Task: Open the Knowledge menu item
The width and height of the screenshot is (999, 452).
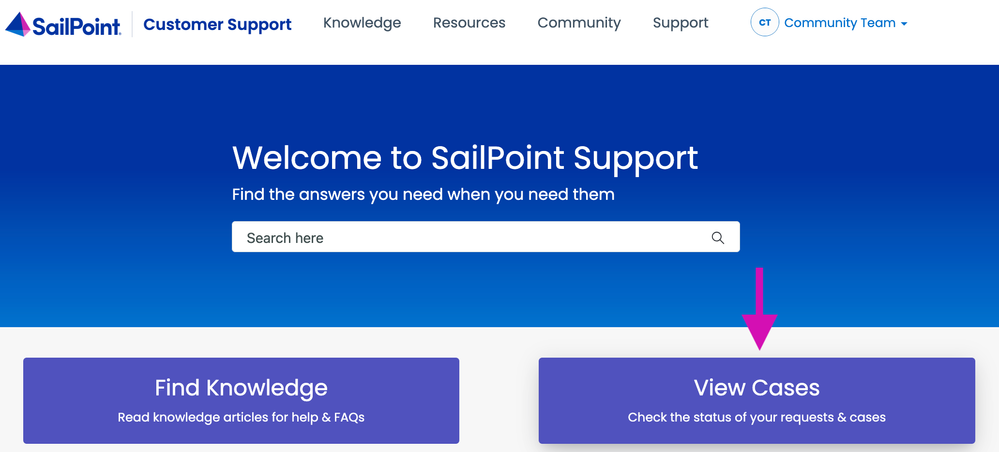Action: click(x=362, y=23)
